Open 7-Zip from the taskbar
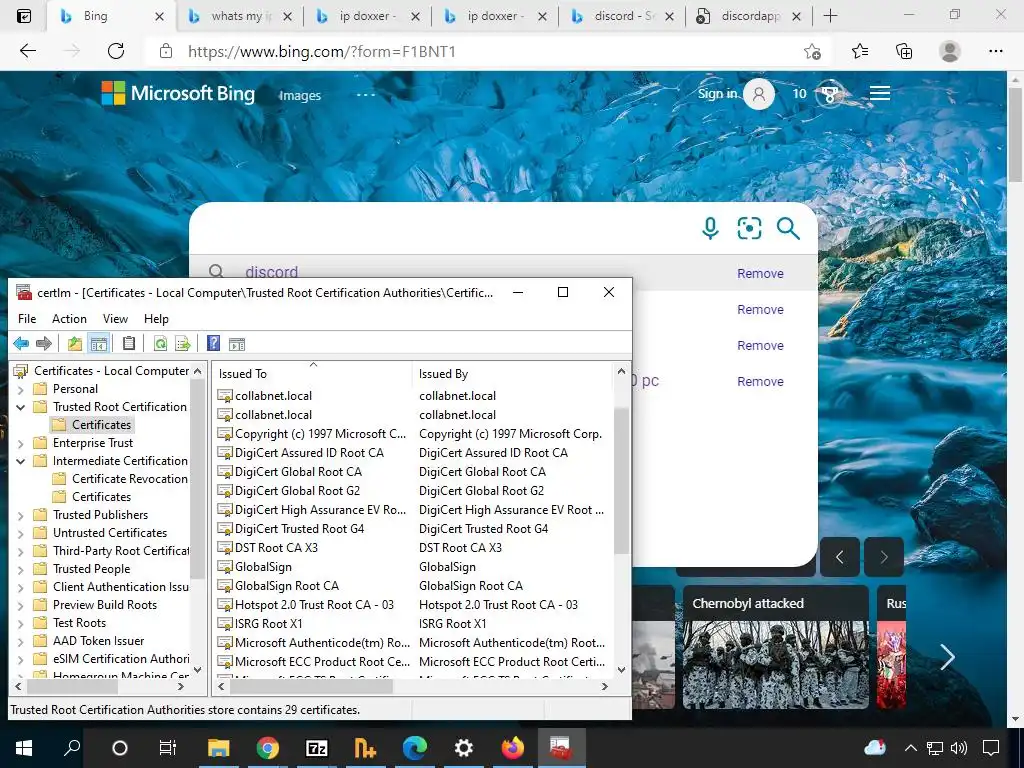Screen dimensions: 1024x768 317,748
